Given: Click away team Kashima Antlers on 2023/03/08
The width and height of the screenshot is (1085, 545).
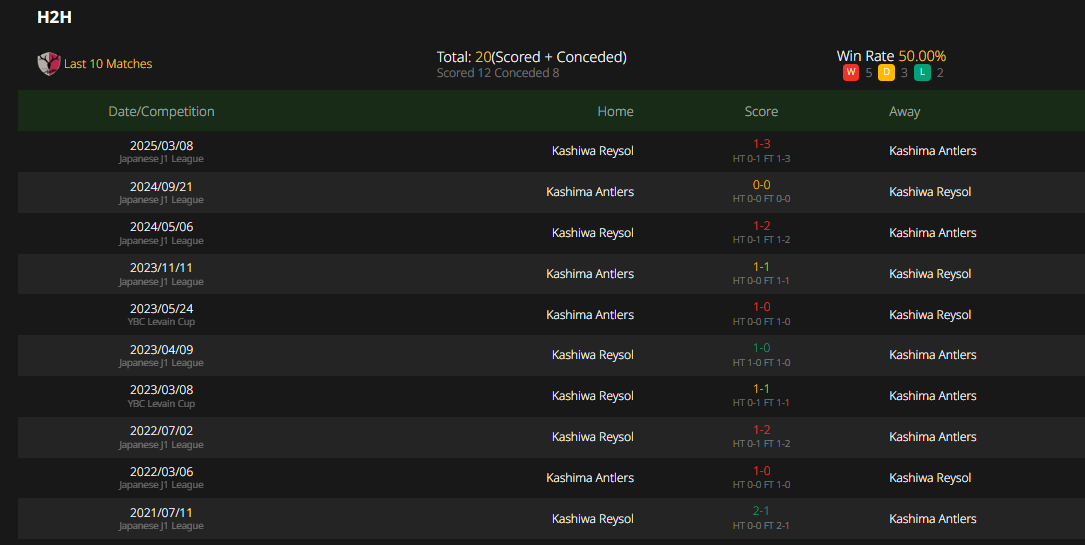Looking at the screenshot, I should click(x=933, y=396).
